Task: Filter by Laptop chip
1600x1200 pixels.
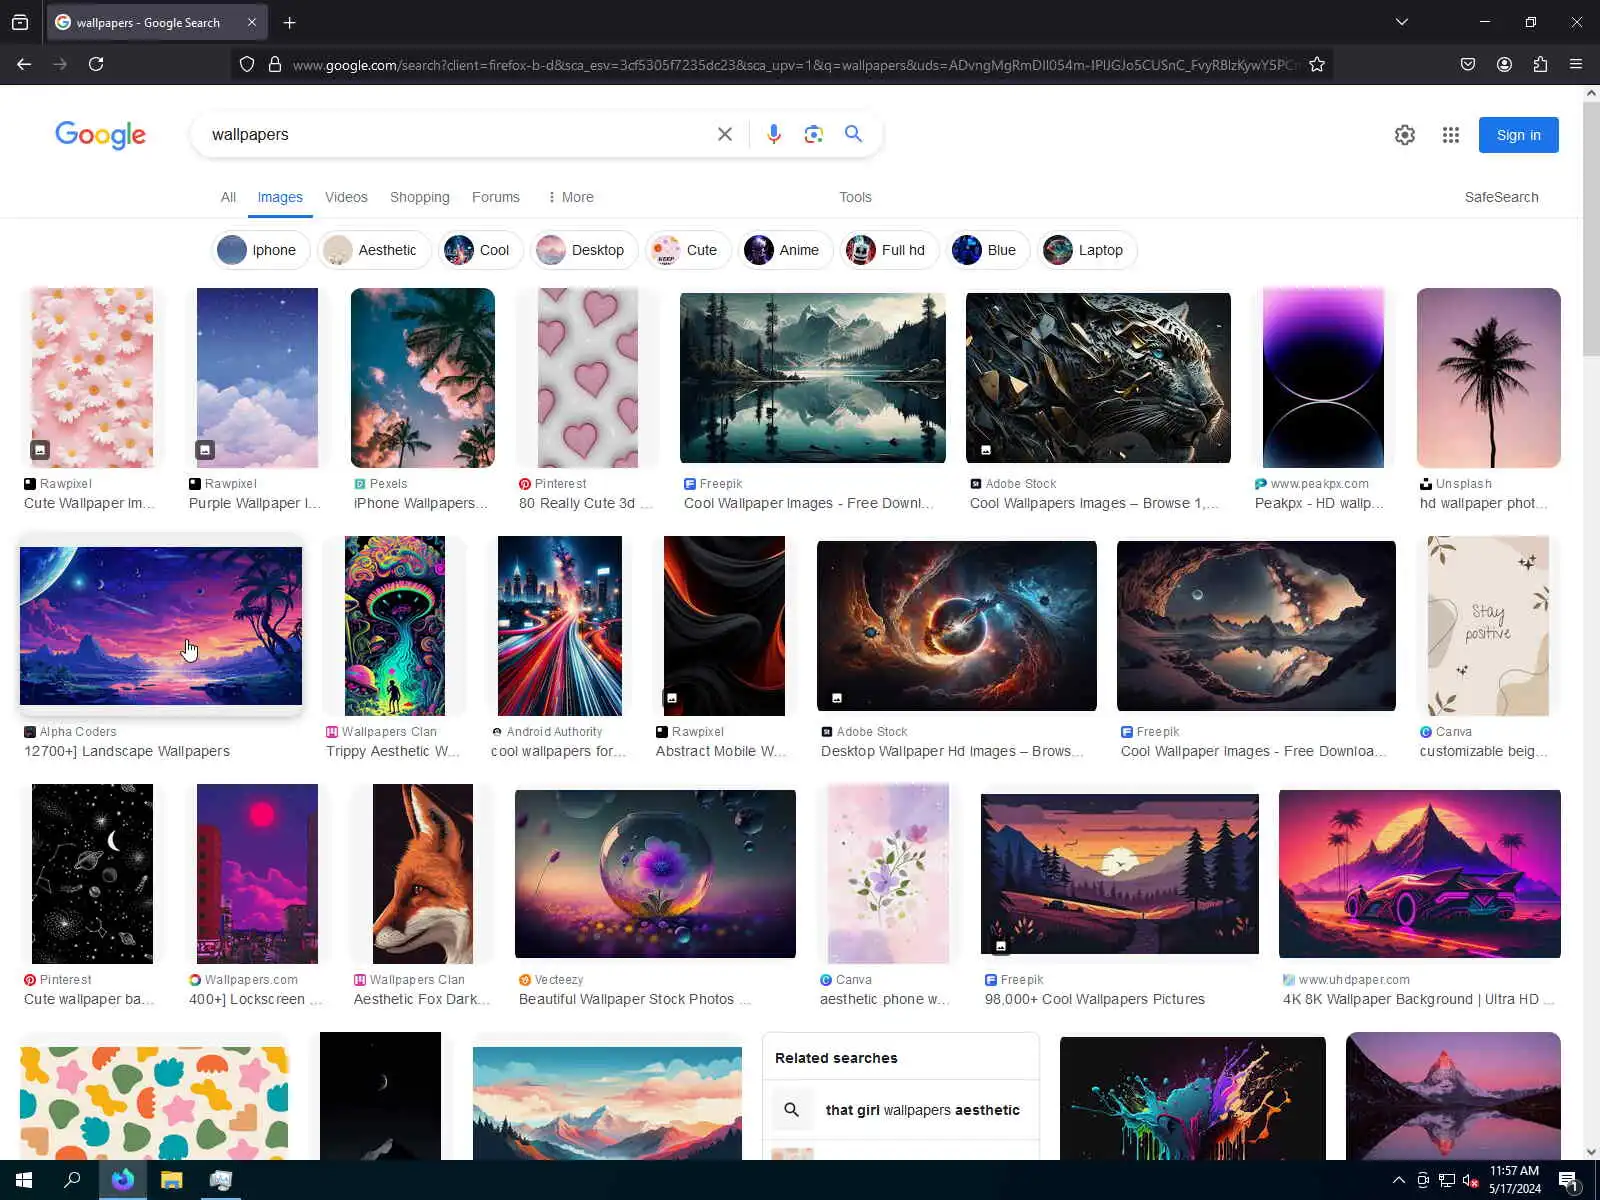Action: (x=1087, y=250)
